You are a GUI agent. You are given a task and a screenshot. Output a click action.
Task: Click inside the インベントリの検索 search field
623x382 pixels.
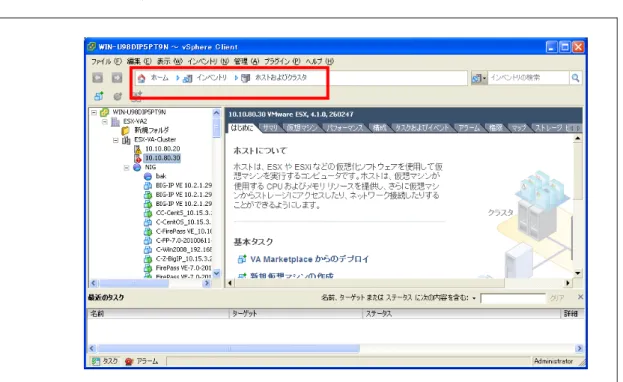point(528,78)
